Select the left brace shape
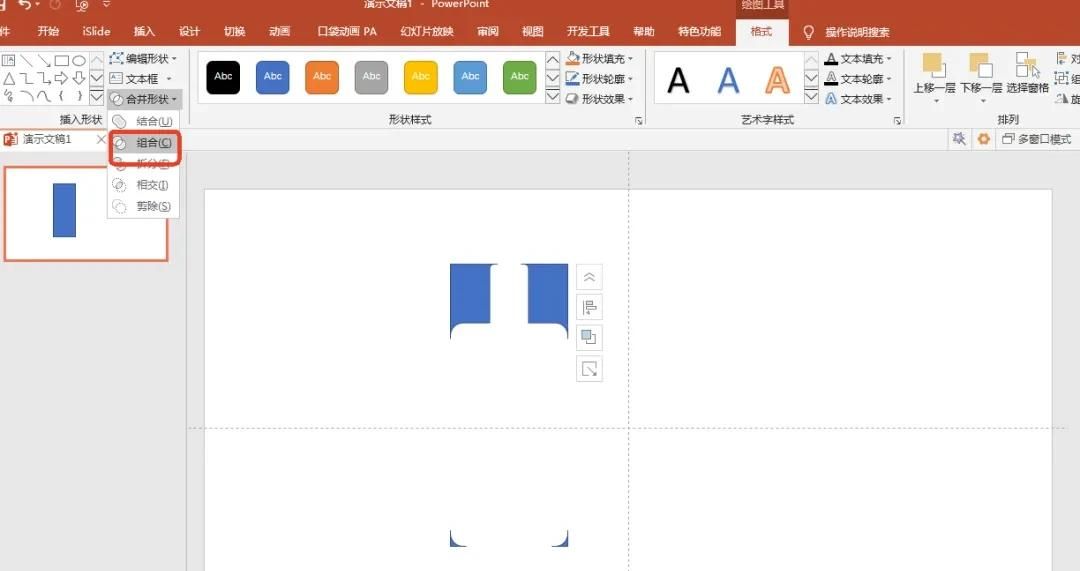The width and height of the screenshot is (1080, 571). pyautogui.click(x=61, y=96)
